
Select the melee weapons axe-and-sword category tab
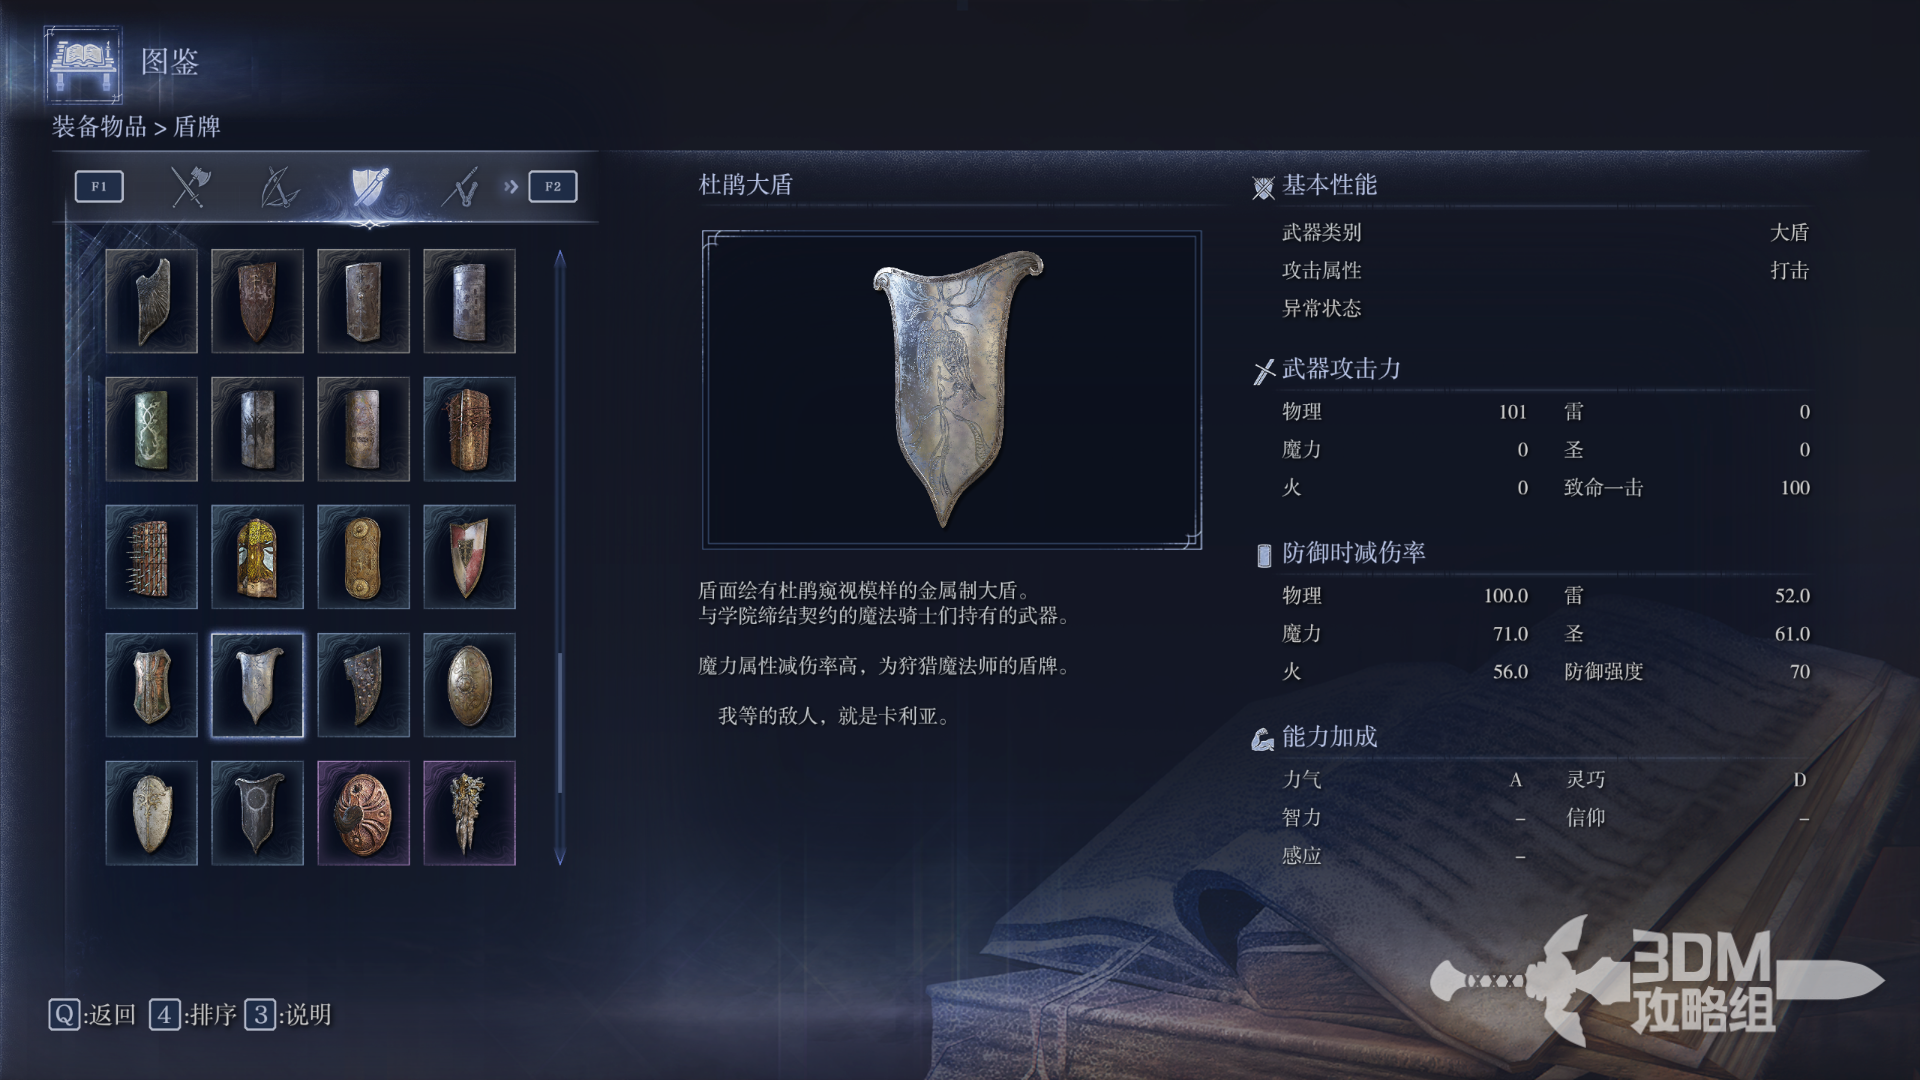pos(189,187)
